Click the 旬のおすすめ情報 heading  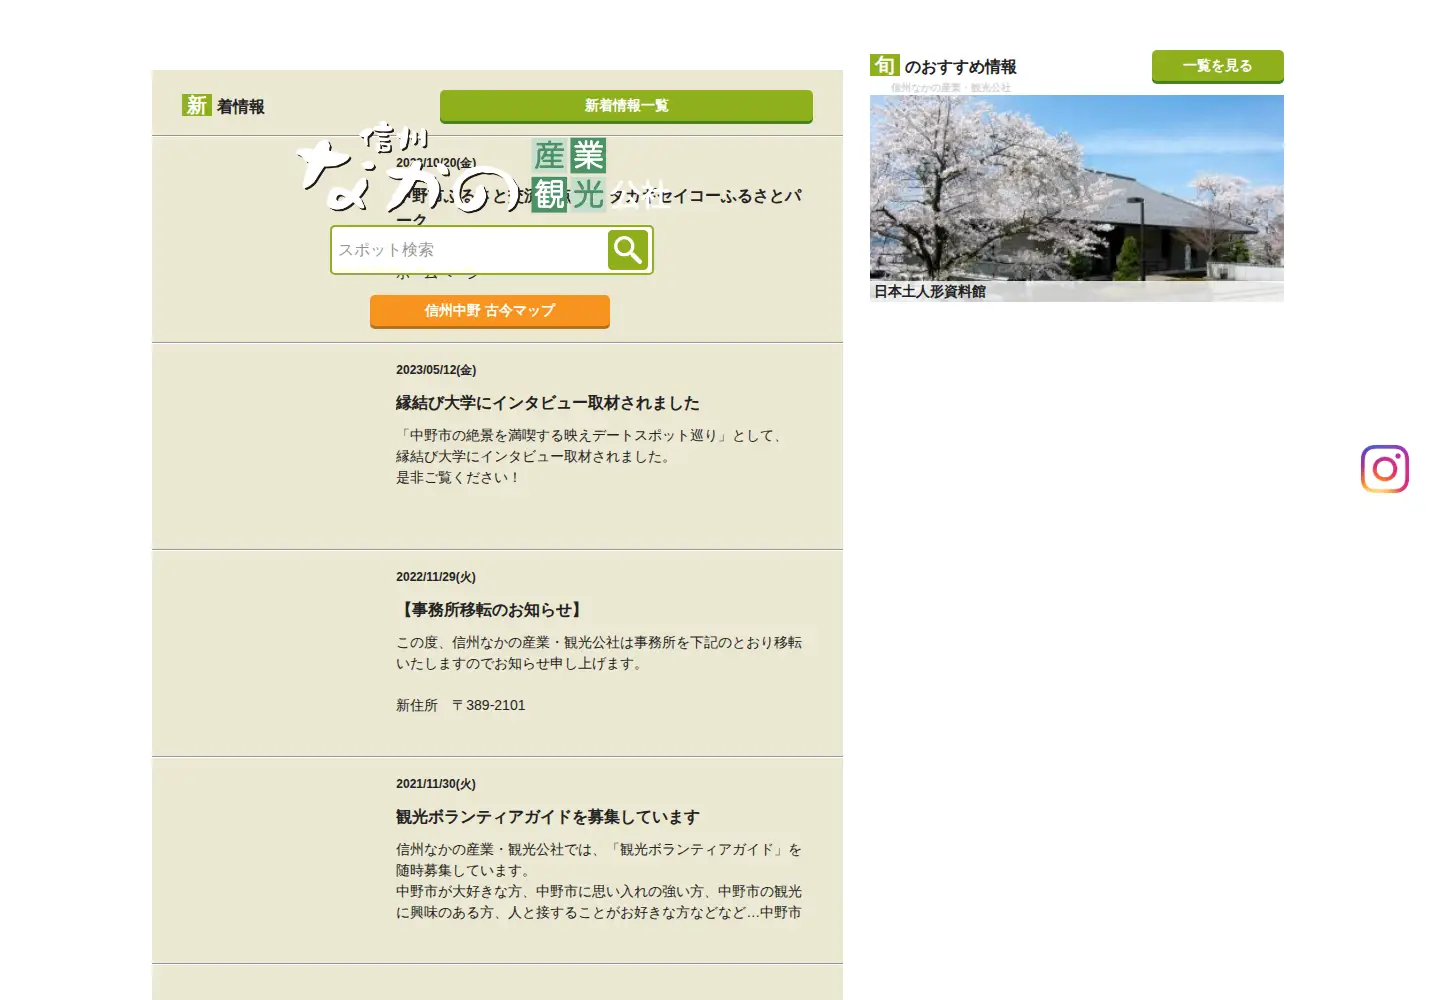[x=944, y=67]
